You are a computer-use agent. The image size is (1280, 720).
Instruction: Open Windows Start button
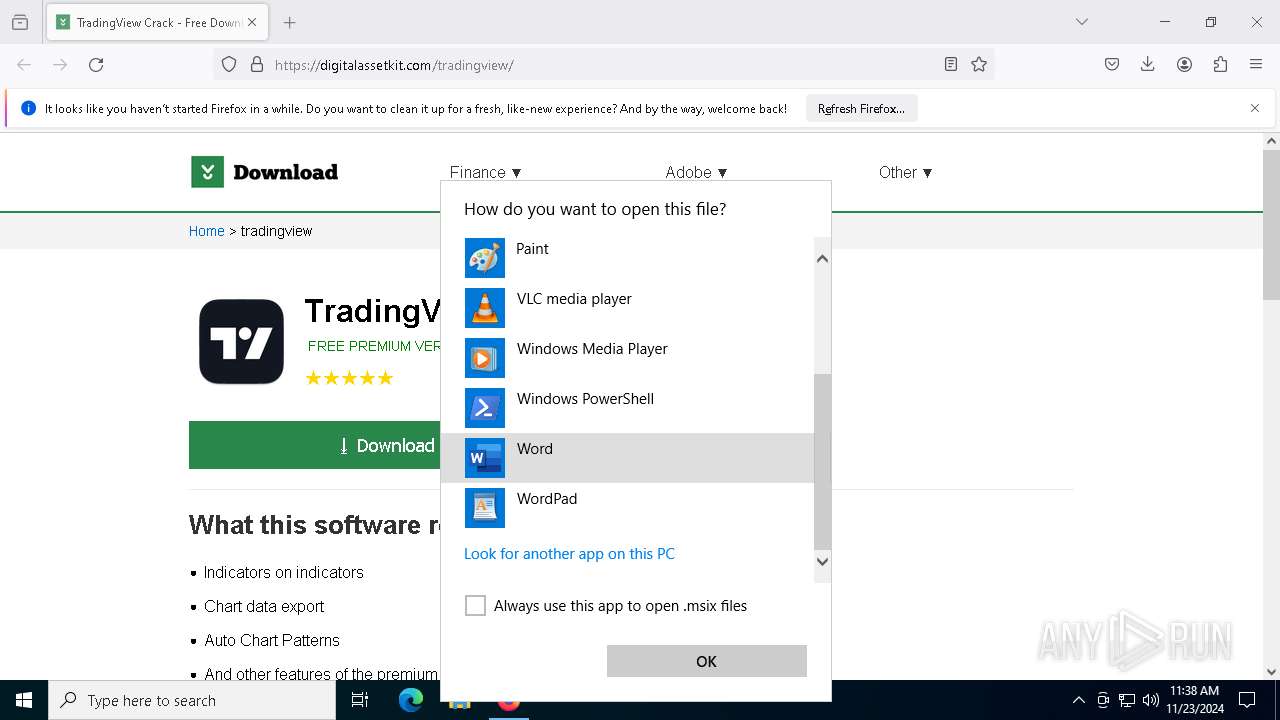click(x=24, y=700)
